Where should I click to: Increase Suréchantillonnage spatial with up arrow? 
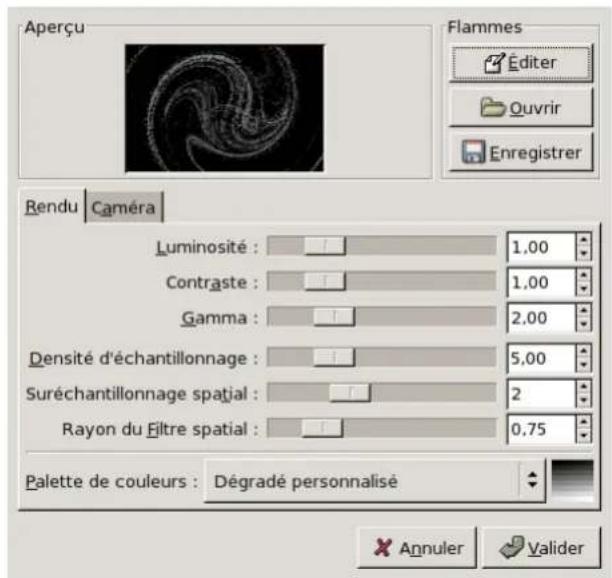coord(584,387)
